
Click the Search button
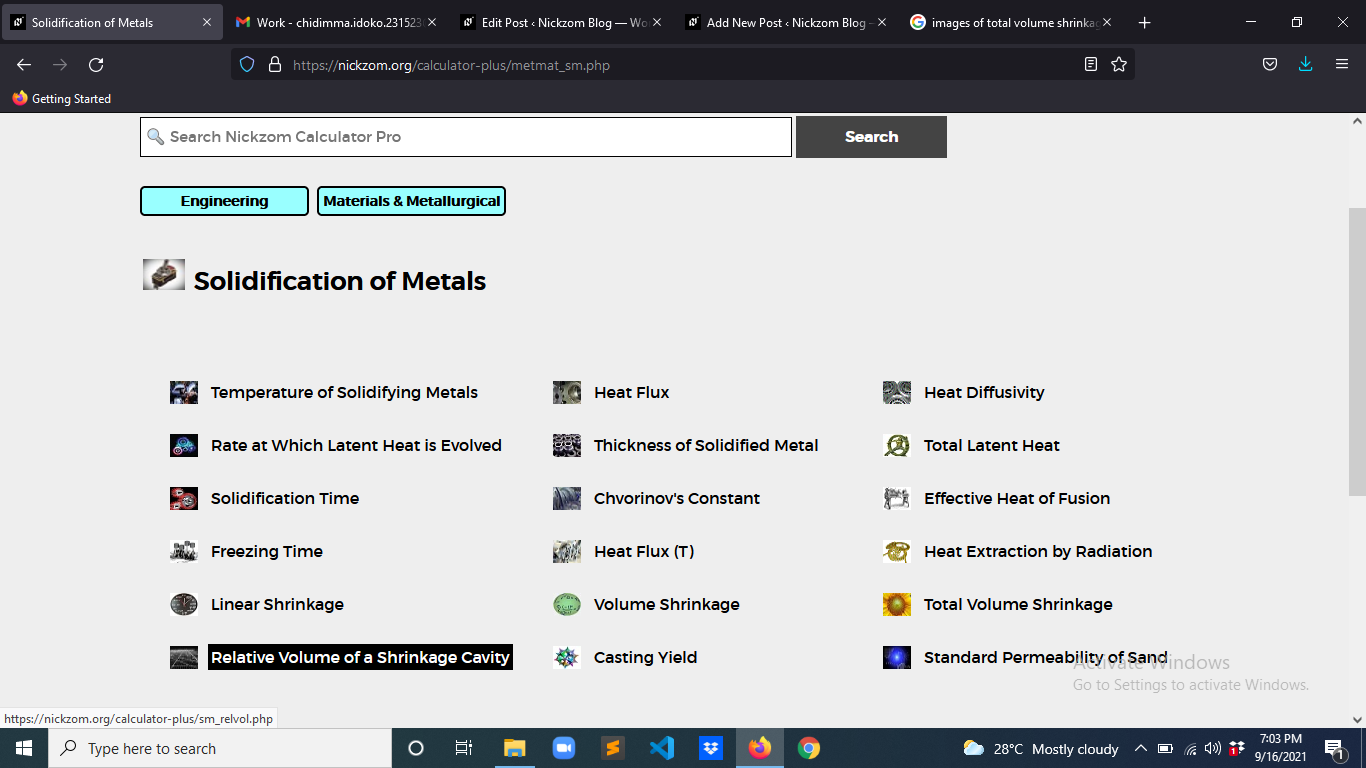point(871,137)
